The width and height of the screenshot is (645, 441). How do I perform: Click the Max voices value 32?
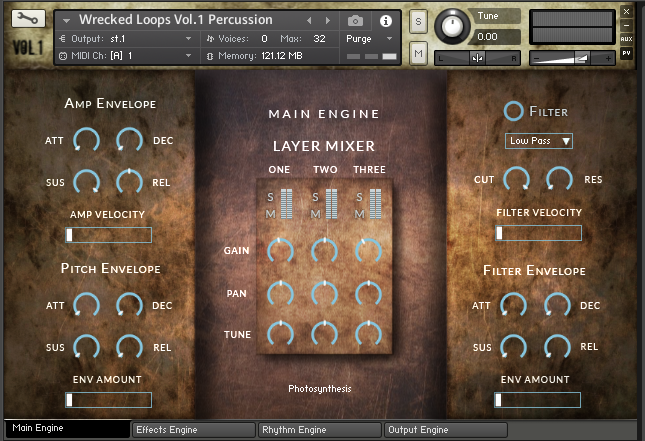point(319,39)
